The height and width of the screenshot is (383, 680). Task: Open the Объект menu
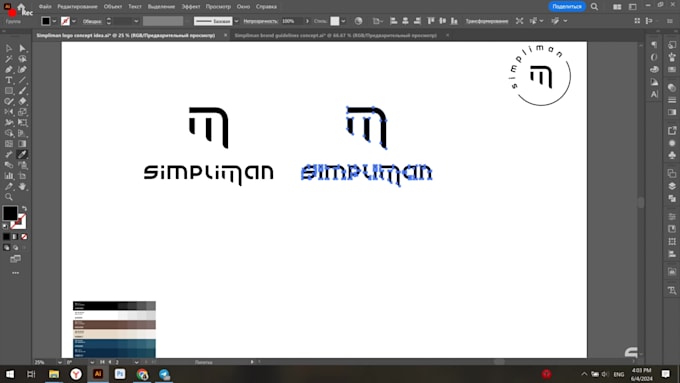pos(113,7)
